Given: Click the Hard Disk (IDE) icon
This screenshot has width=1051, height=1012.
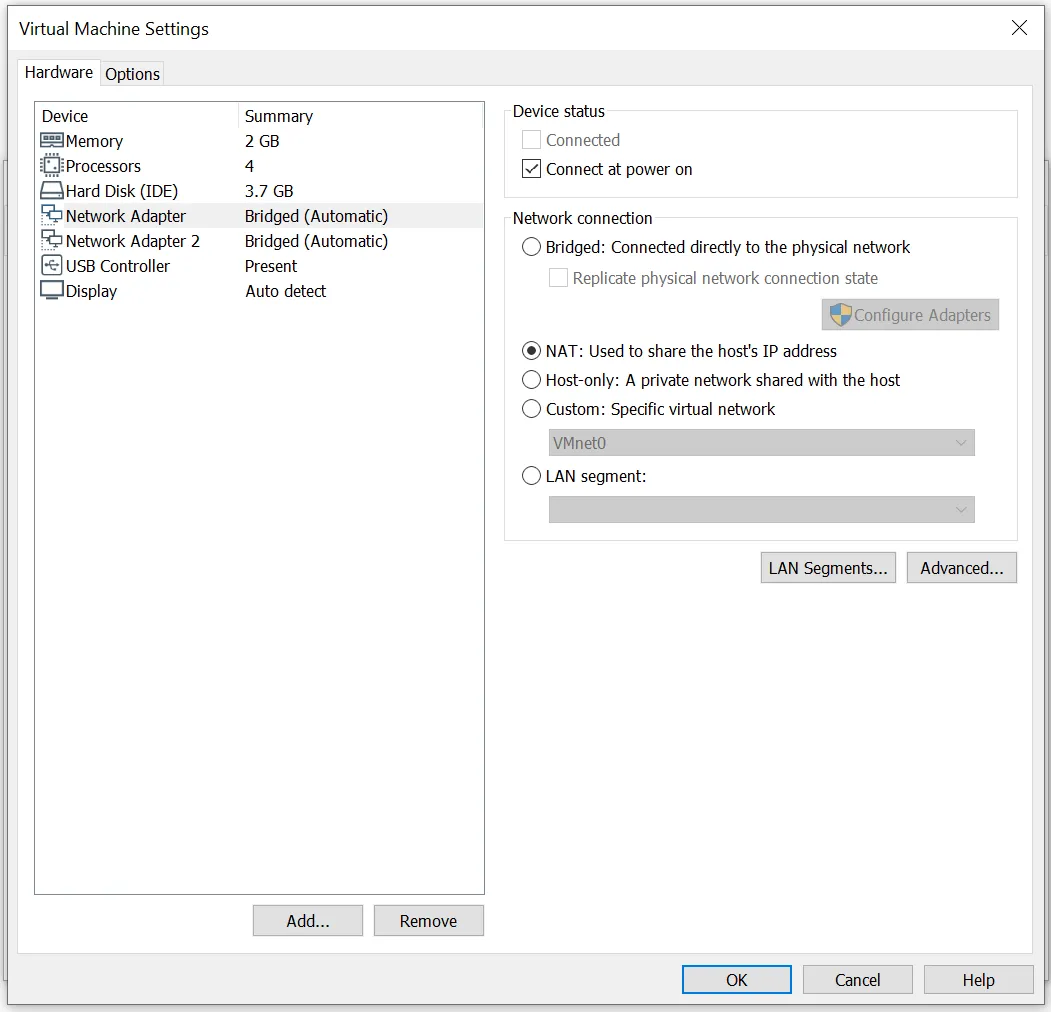Looking at the screenshot, I should [52, 191].
